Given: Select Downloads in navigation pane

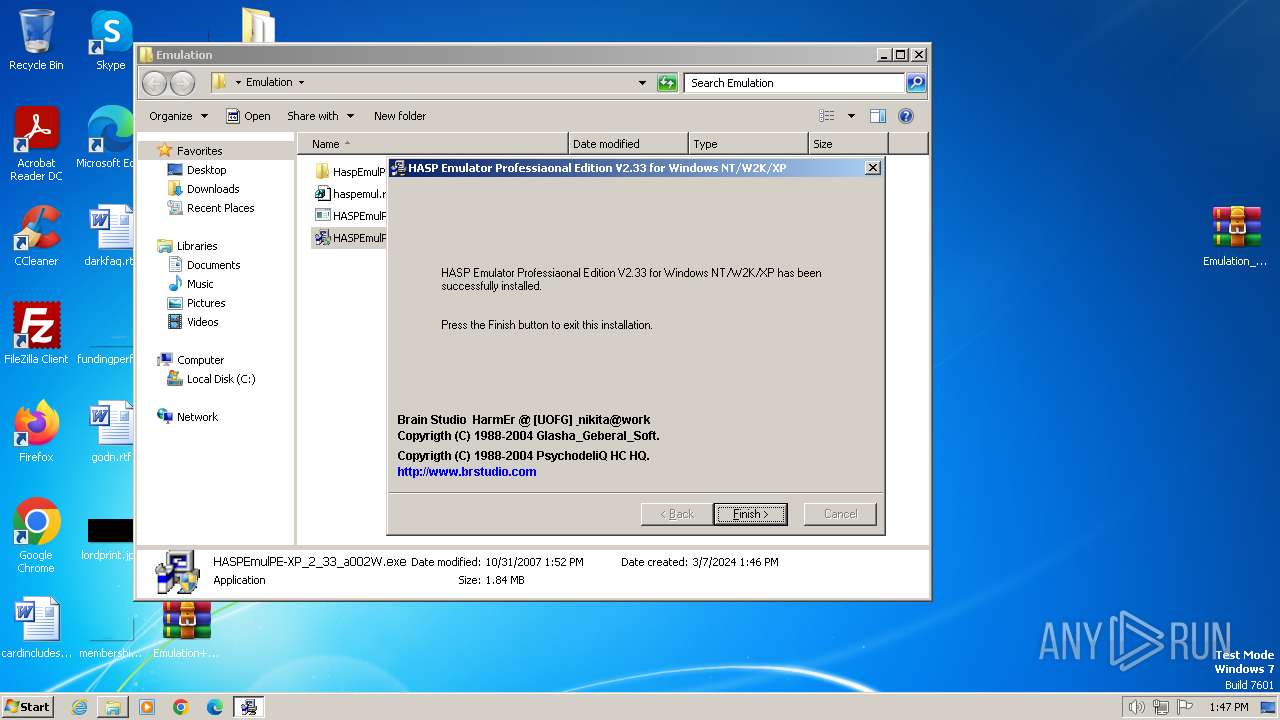Looking at the screenshot, I should [x=212, y=189].
